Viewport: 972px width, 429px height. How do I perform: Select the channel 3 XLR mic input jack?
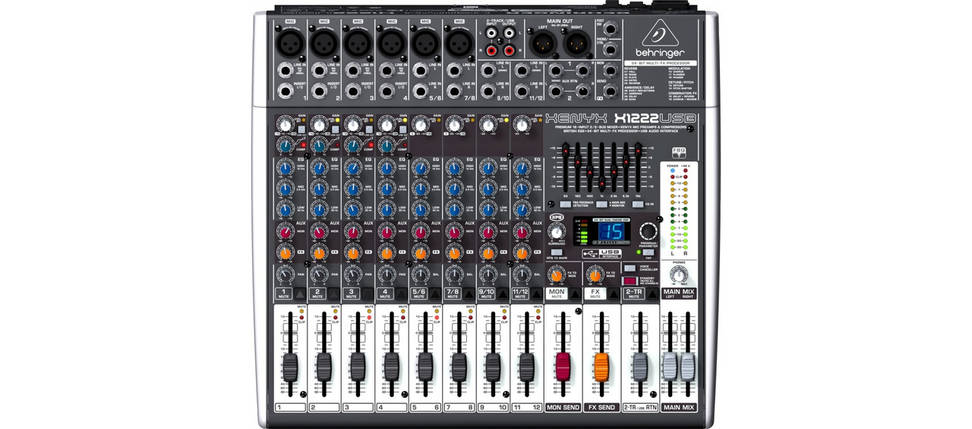(358, 43)
